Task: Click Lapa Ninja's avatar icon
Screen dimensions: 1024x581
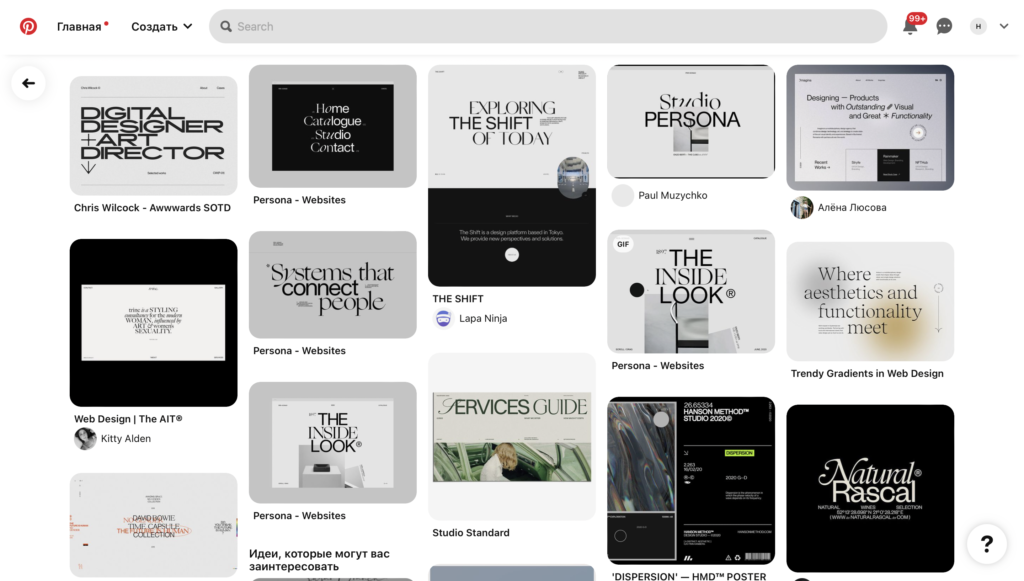Action: pos(443,319)
